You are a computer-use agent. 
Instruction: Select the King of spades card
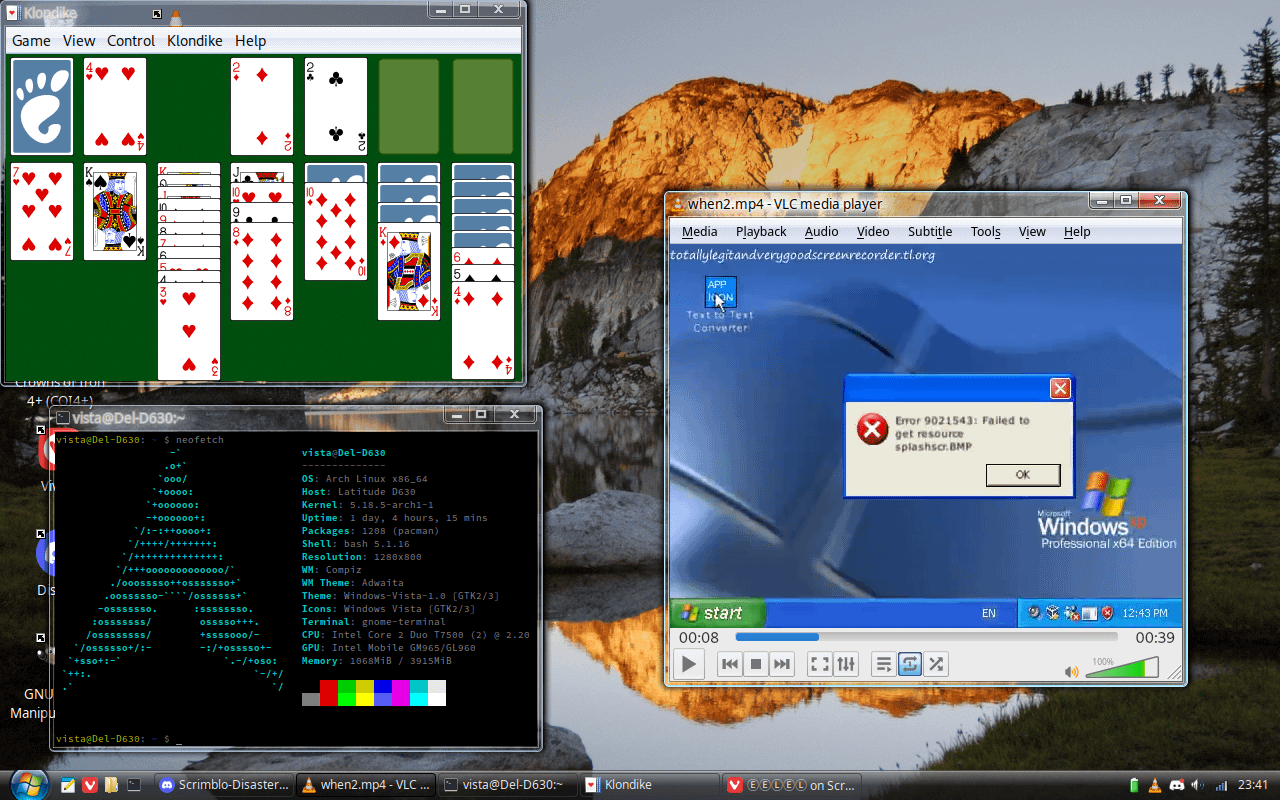click(115, 211)
